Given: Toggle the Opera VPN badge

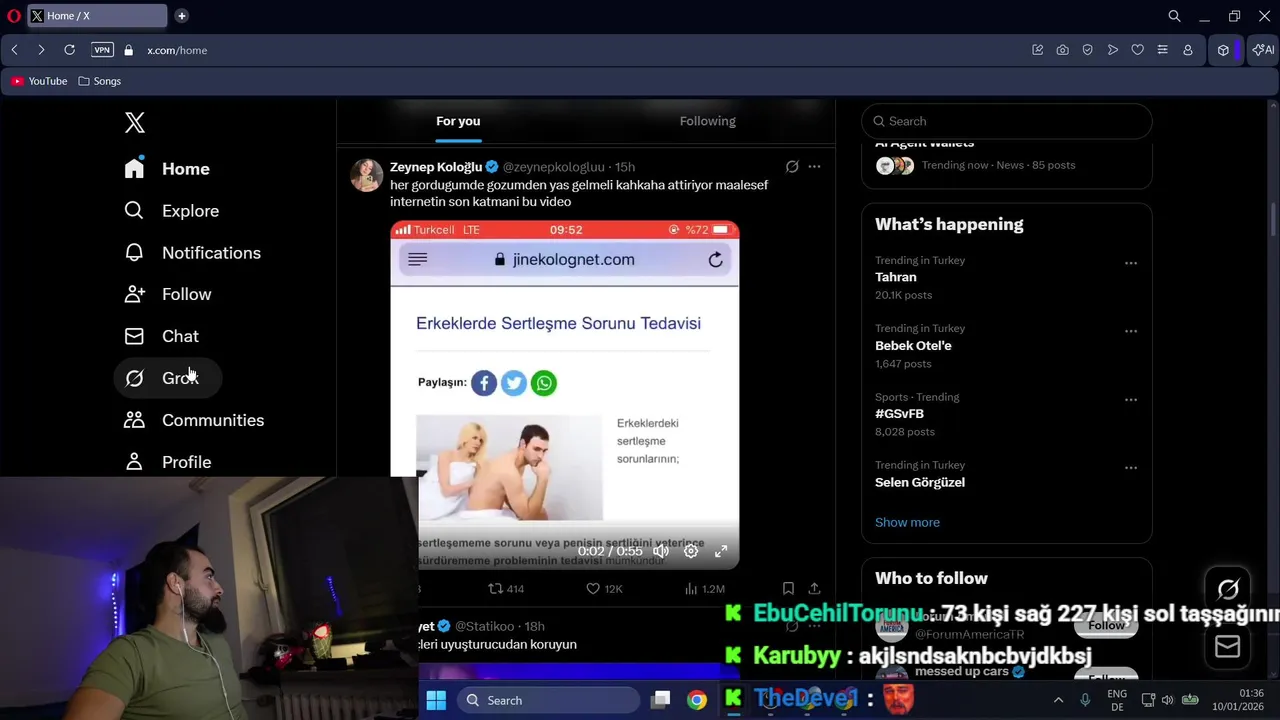Looking at the screenshot, I should point(102,50).
